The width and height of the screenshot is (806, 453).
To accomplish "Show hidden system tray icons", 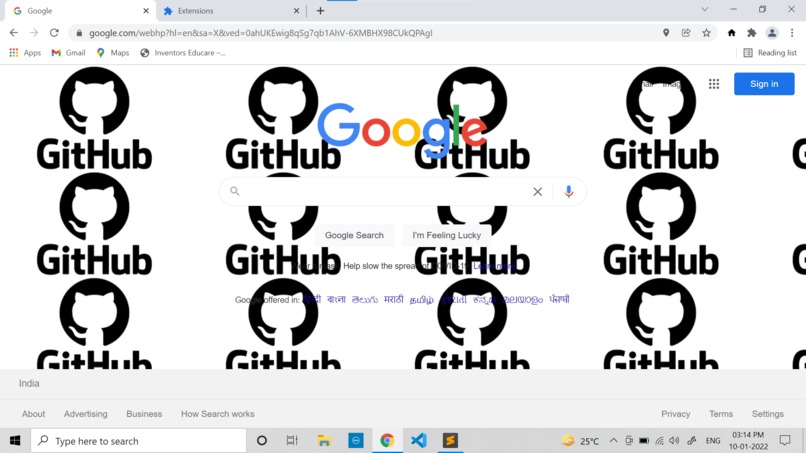I will coord(613,441).
